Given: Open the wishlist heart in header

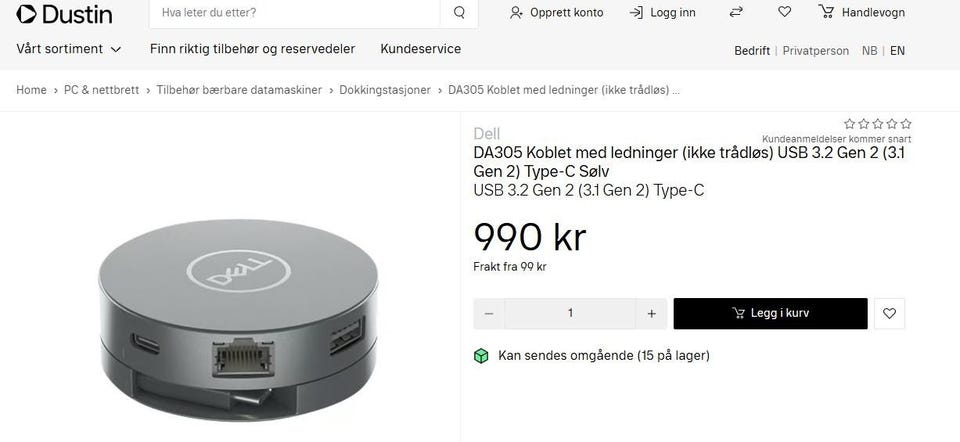Looking at the screenshot, I should pos(784,12).
